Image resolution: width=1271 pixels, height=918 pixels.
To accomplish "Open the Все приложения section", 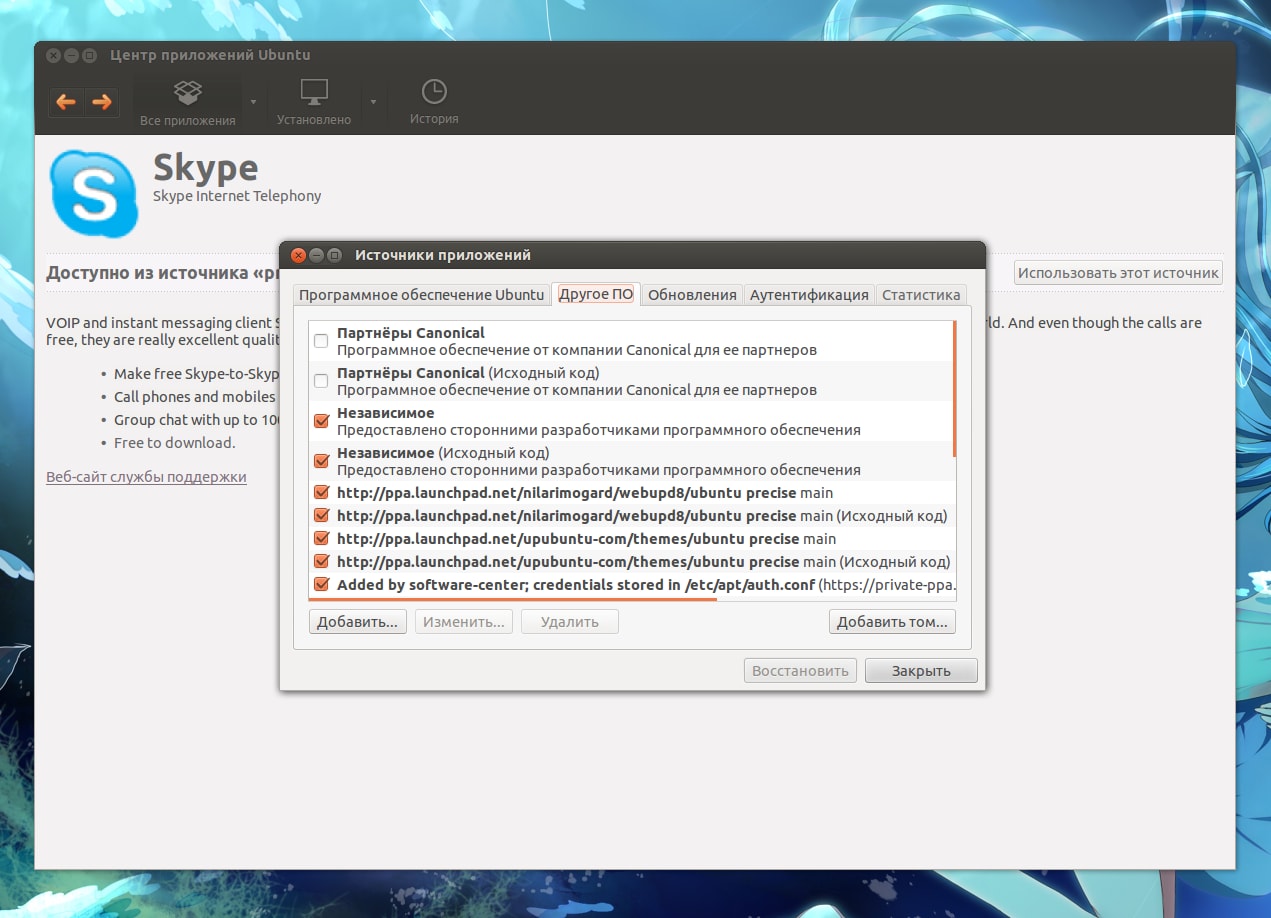I will coord(188,103).
